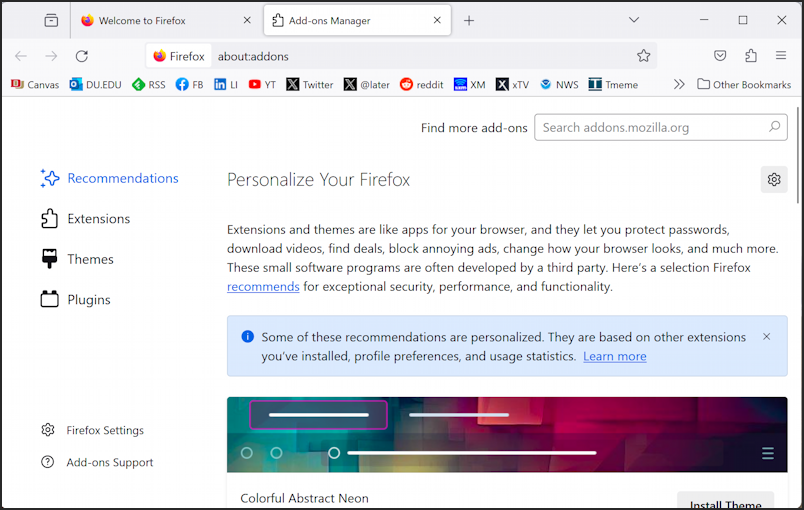
Task: Open the NWS bookmark
Action: click(559, 85)
